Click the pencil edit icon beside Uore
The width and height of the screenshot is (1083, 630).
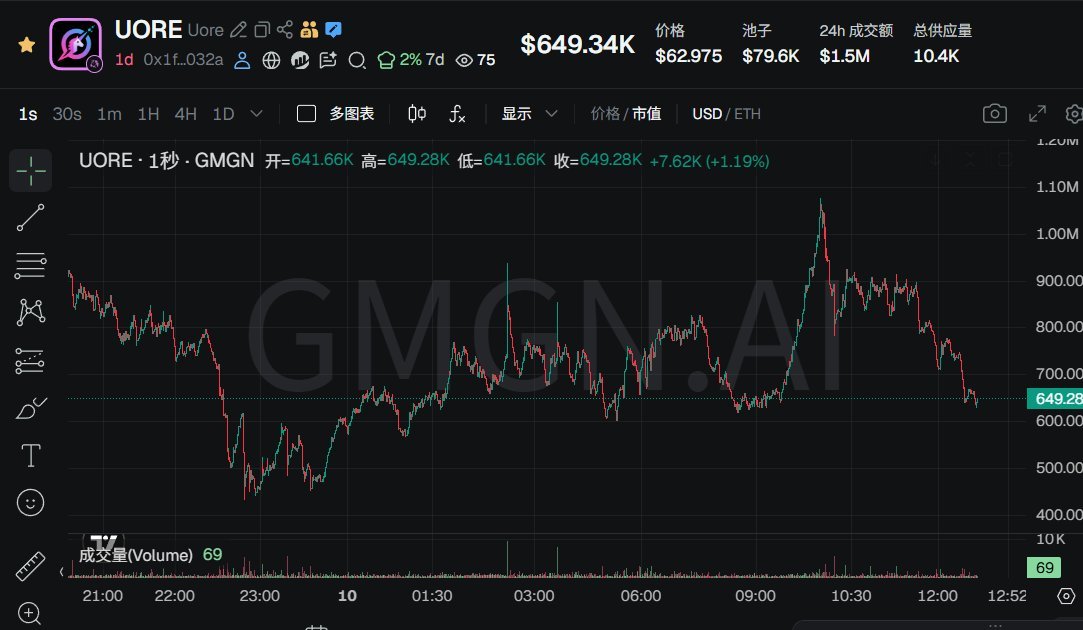(238, 30)
